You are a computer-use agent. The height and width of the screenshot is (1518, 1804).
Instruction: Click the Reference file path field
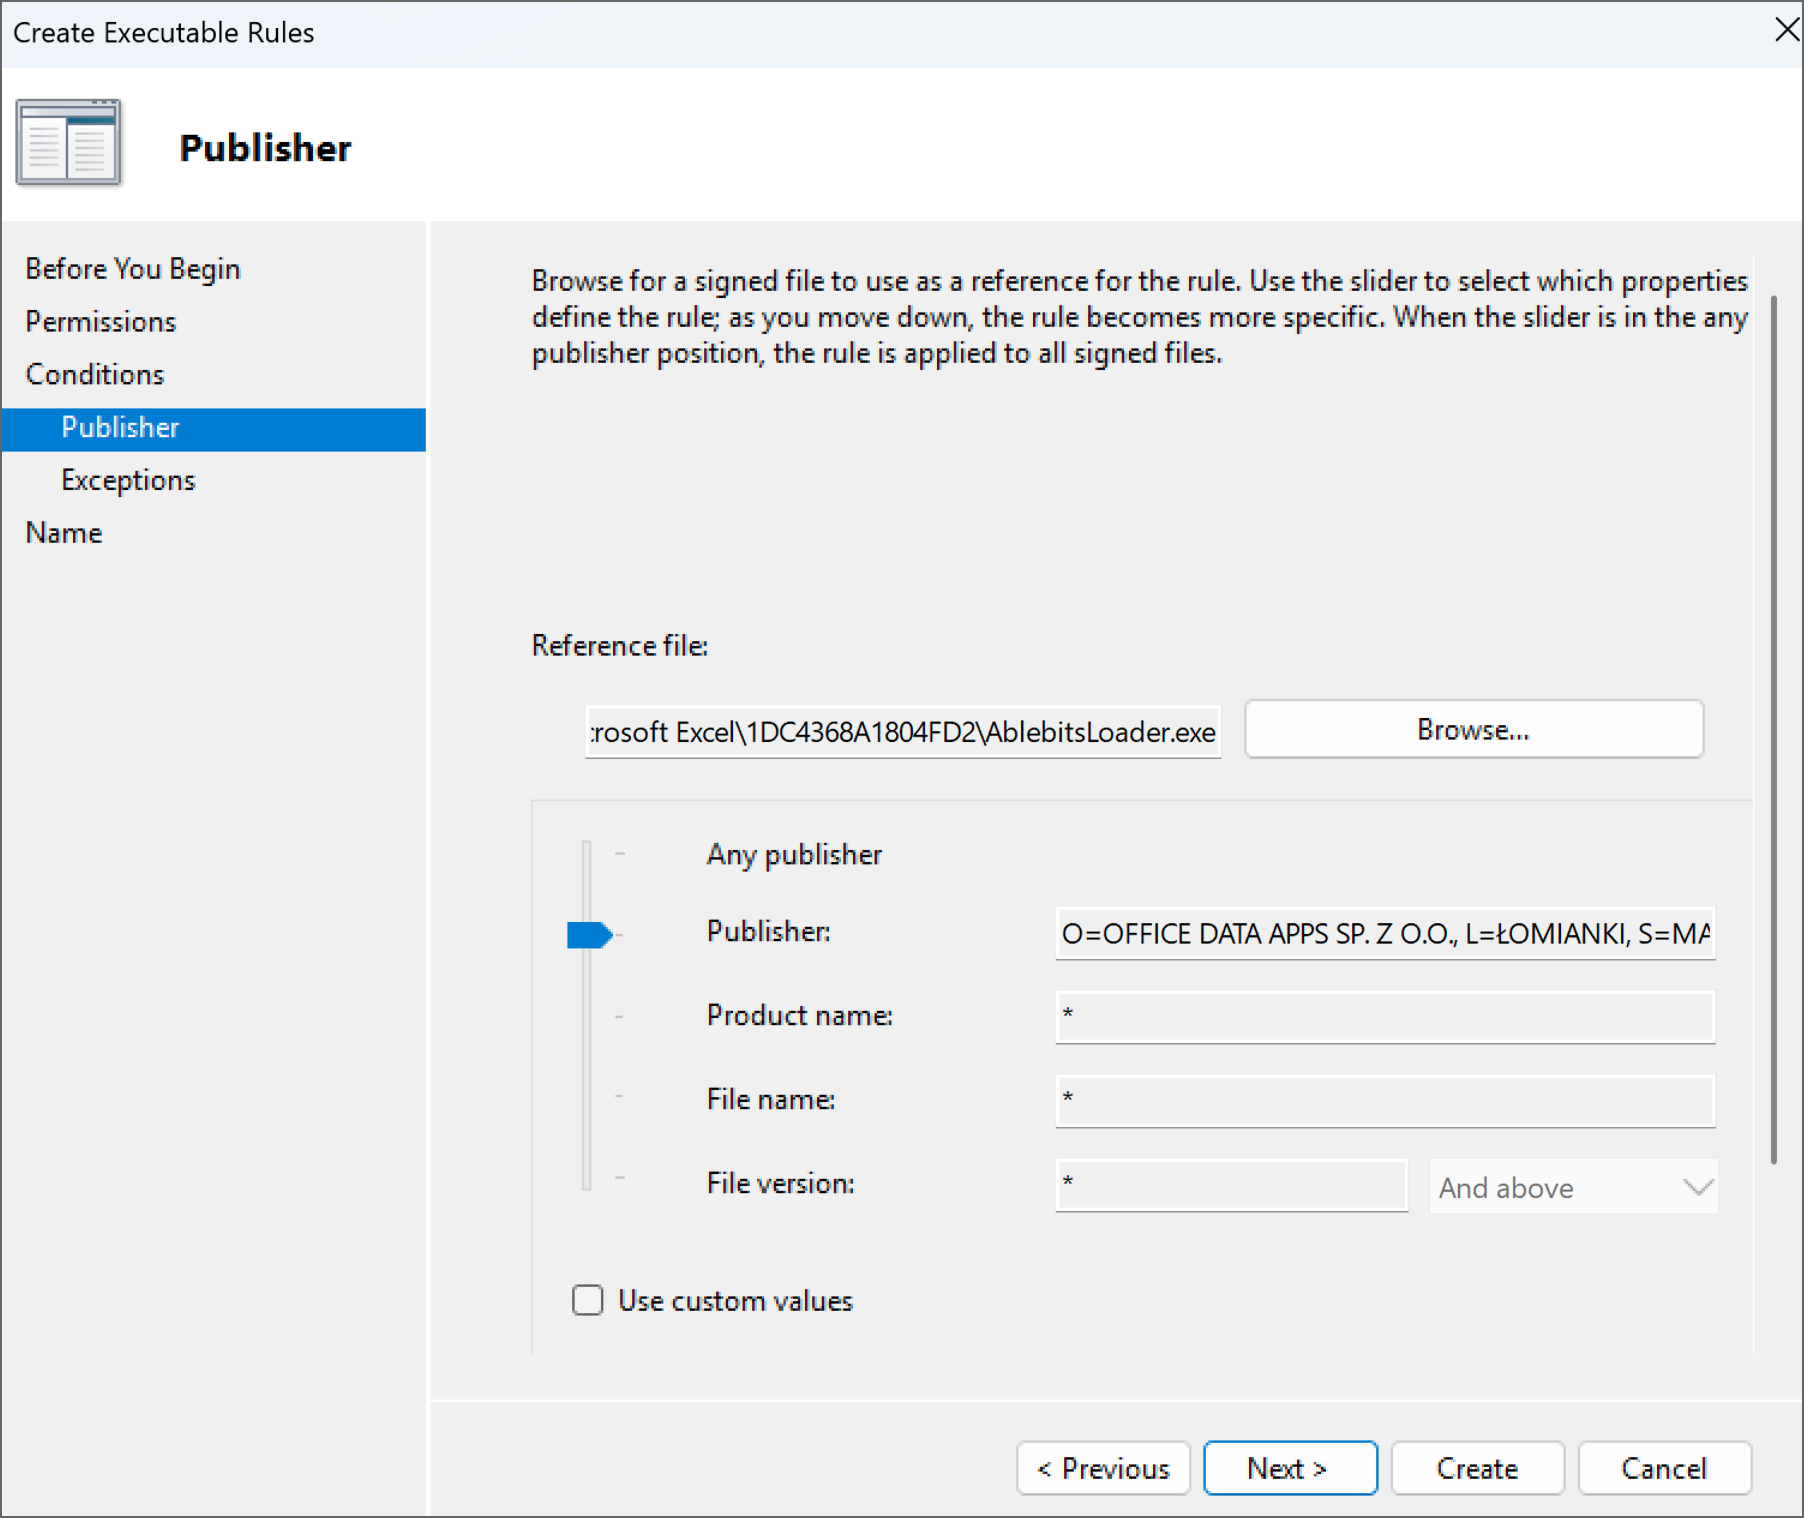click(x=902, y=732)
